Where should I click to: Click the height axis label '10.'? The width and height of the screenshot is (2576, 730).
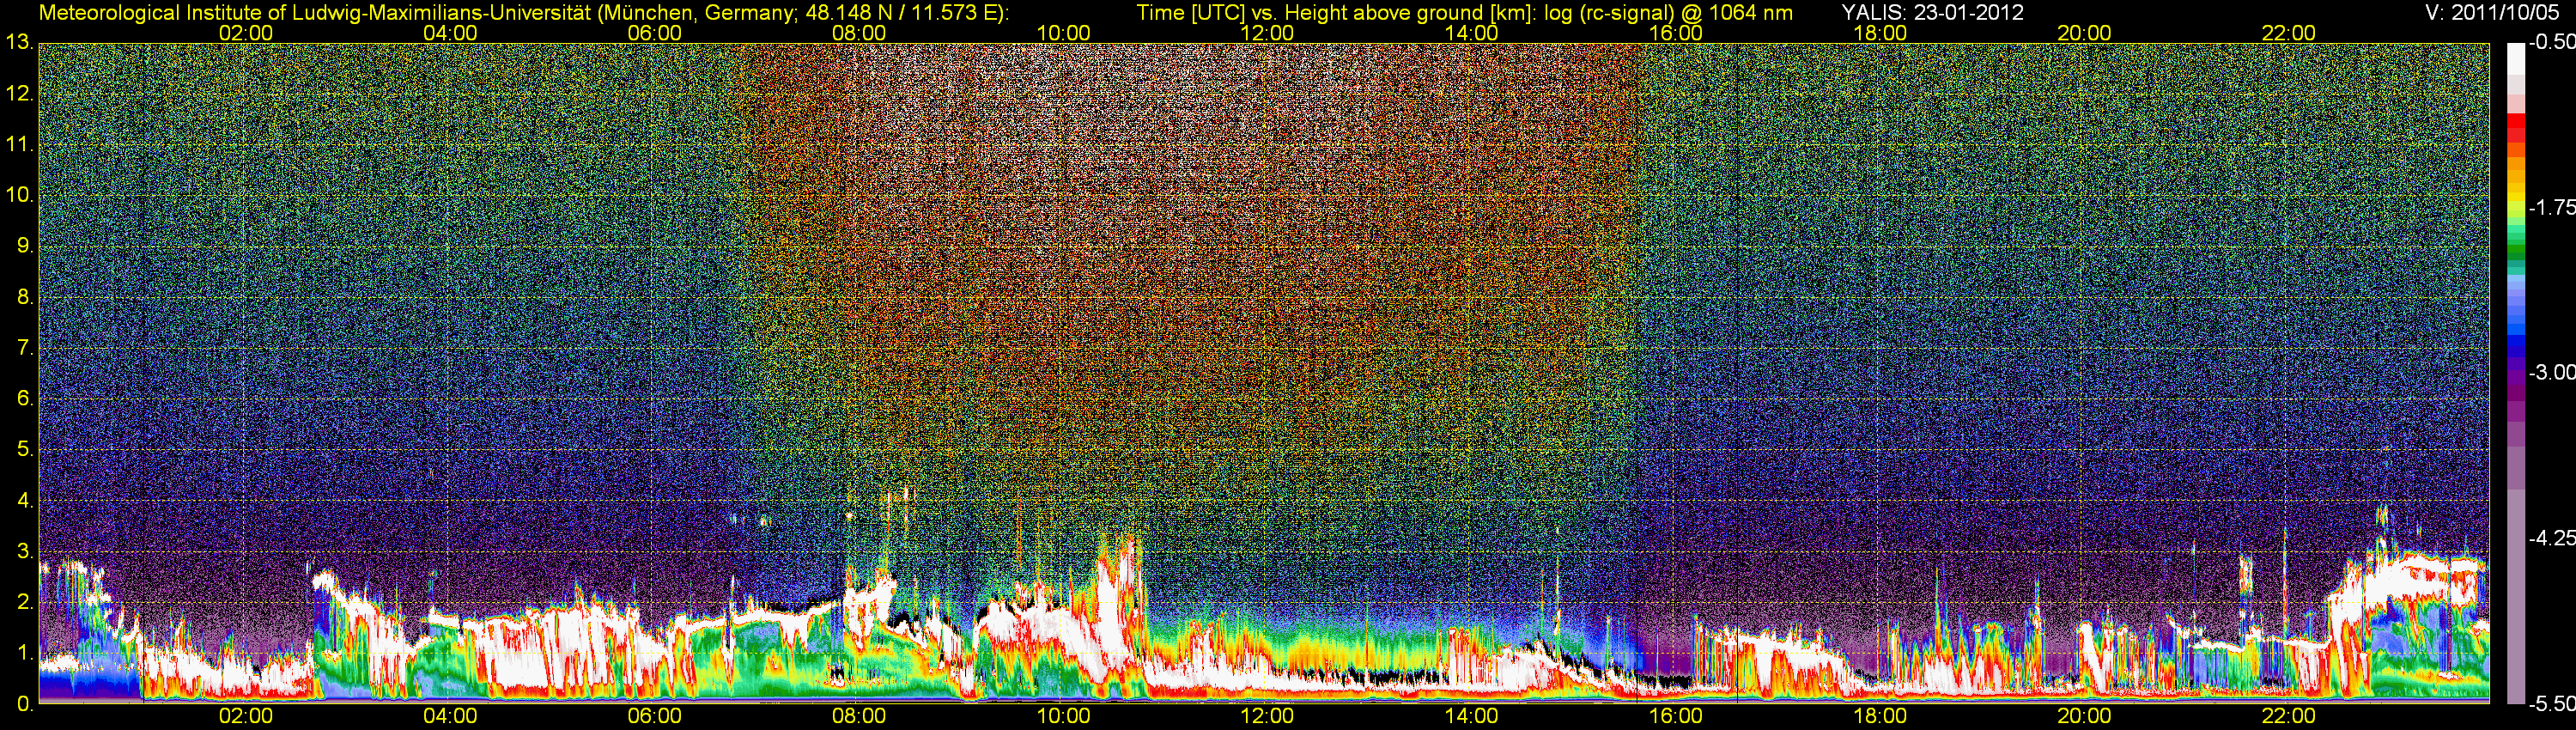(19, 195)
